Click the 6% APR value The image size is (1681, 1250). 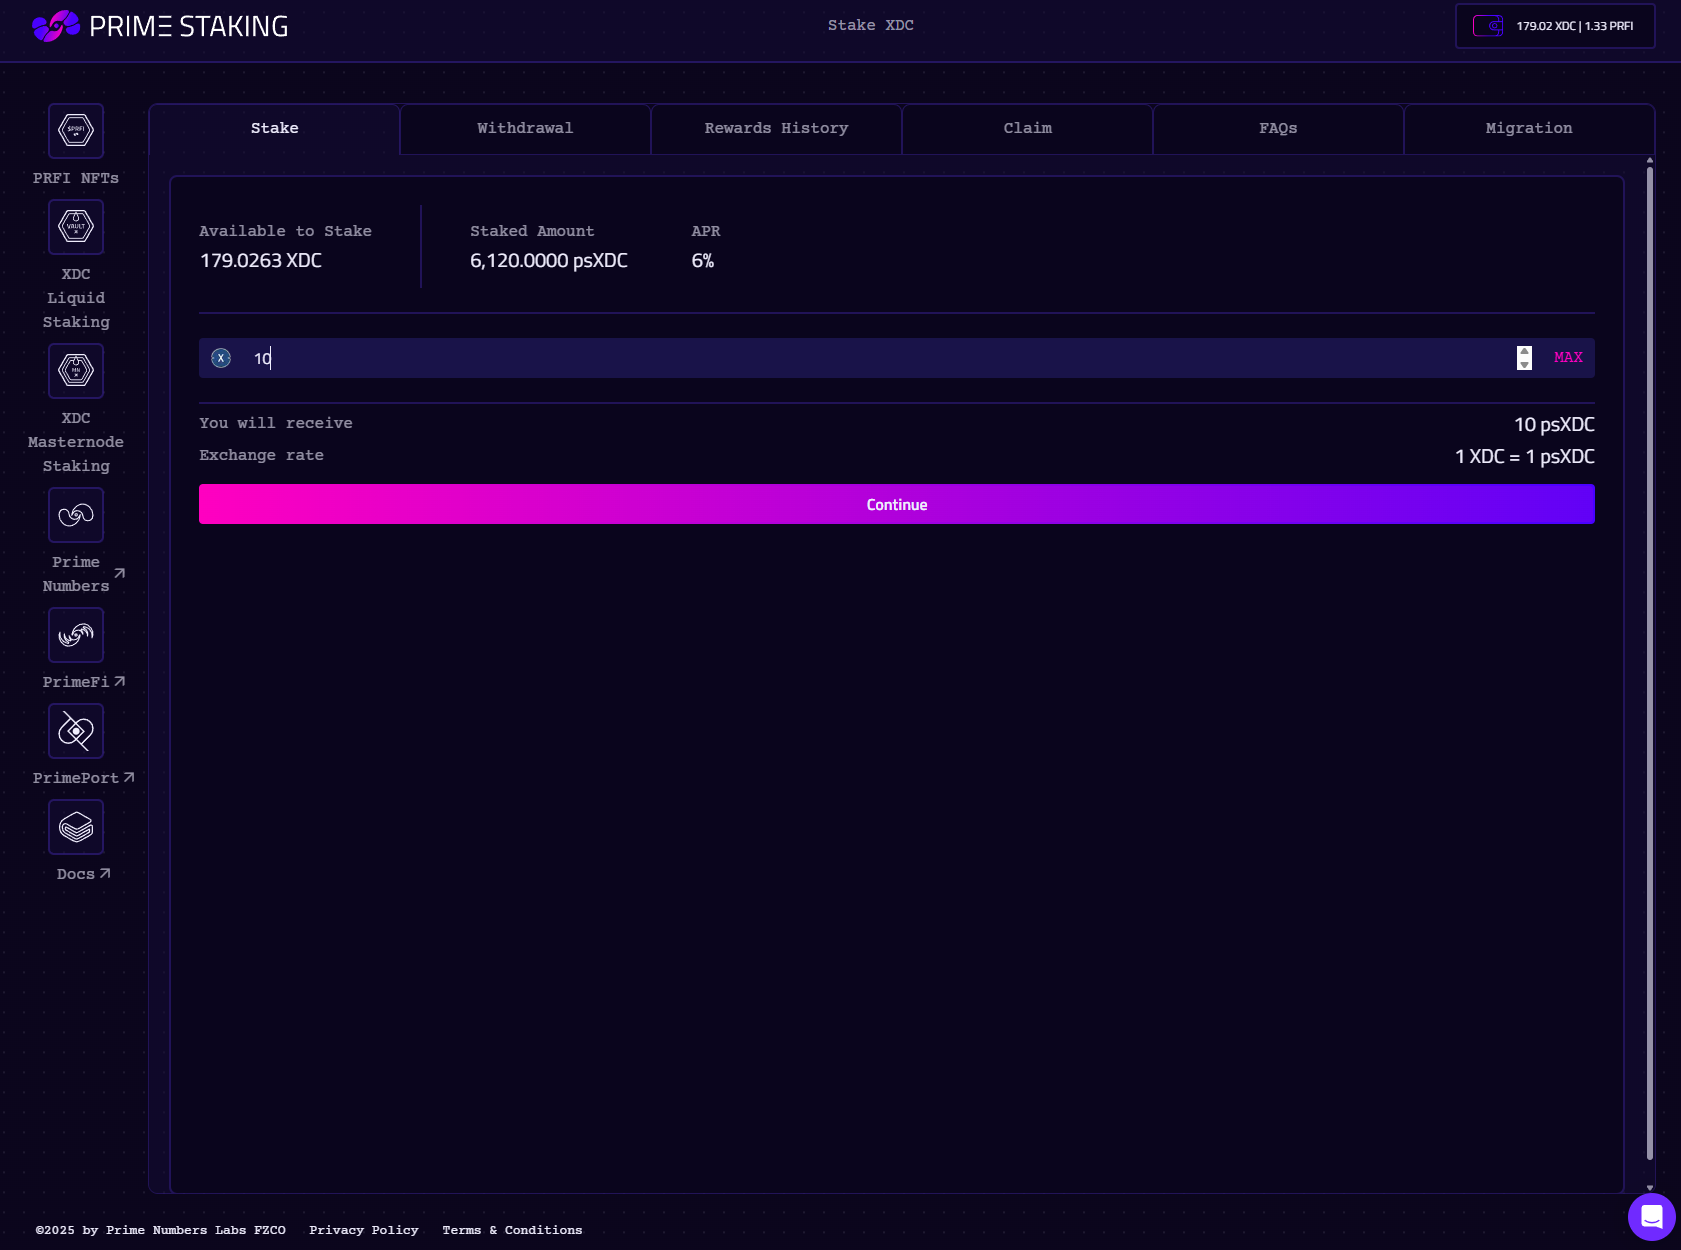pos(703,261)
